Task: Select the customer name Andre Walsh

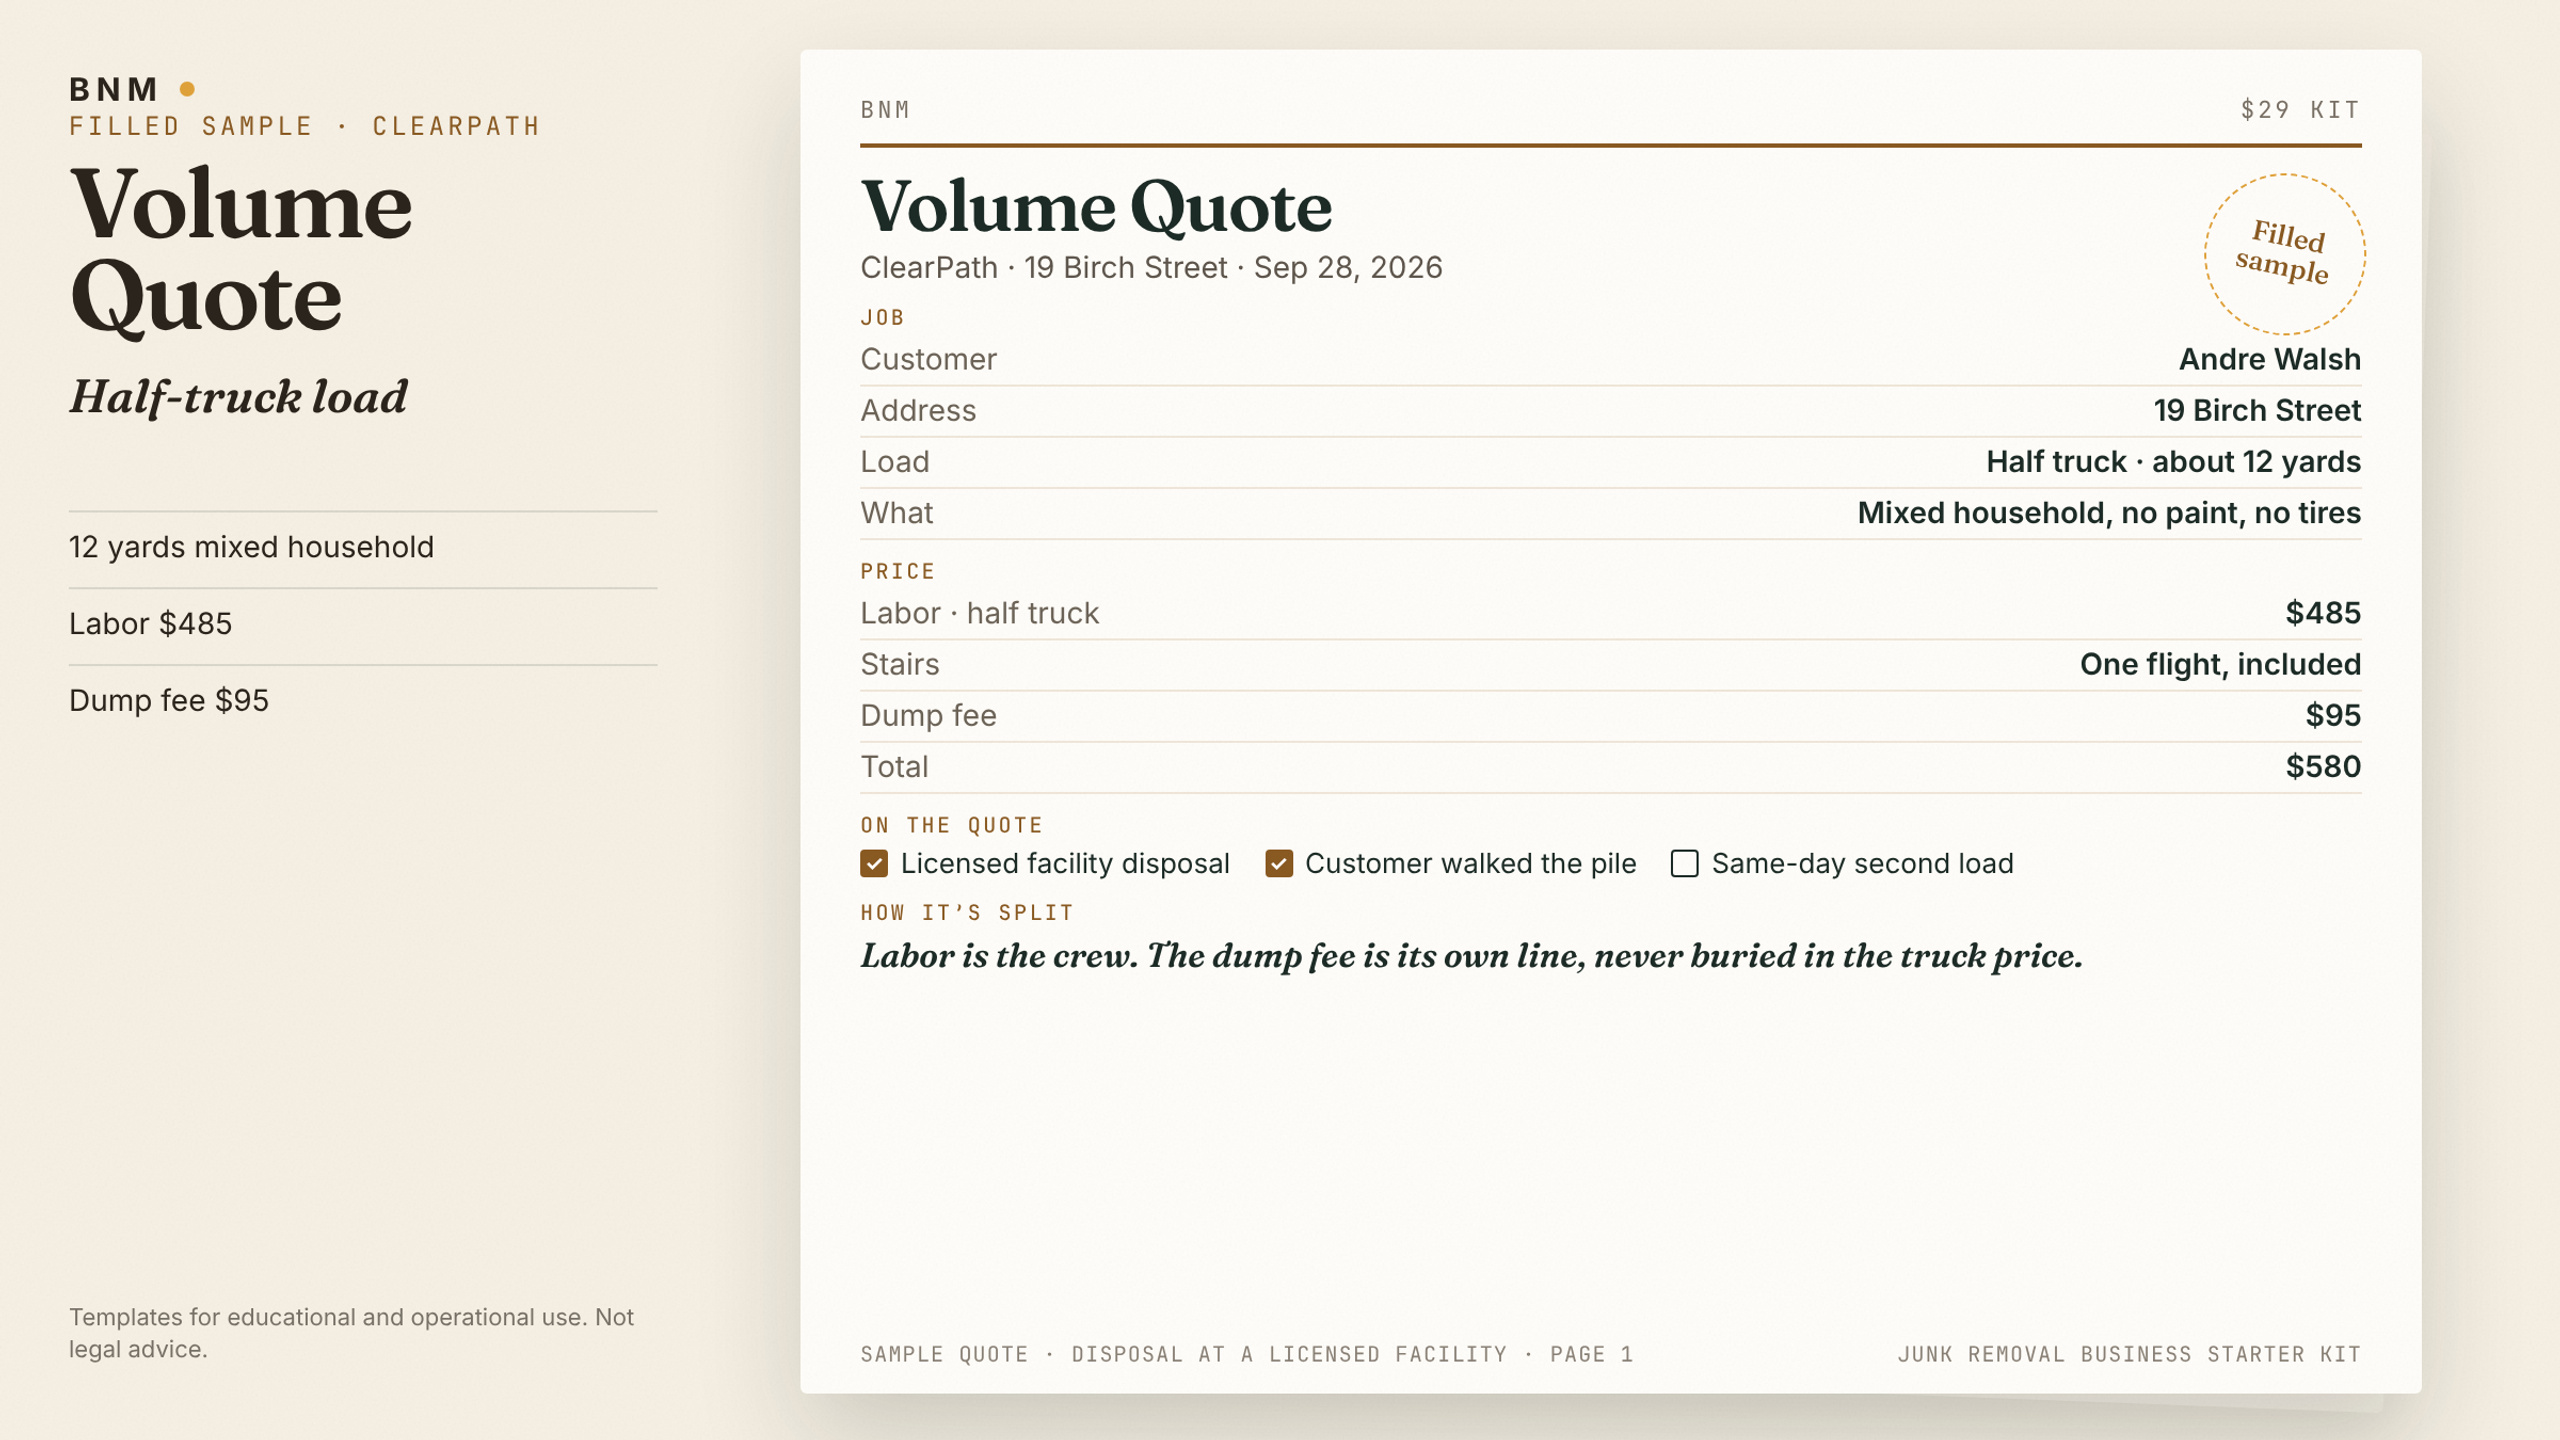Action: click(x=2269, y=359)
